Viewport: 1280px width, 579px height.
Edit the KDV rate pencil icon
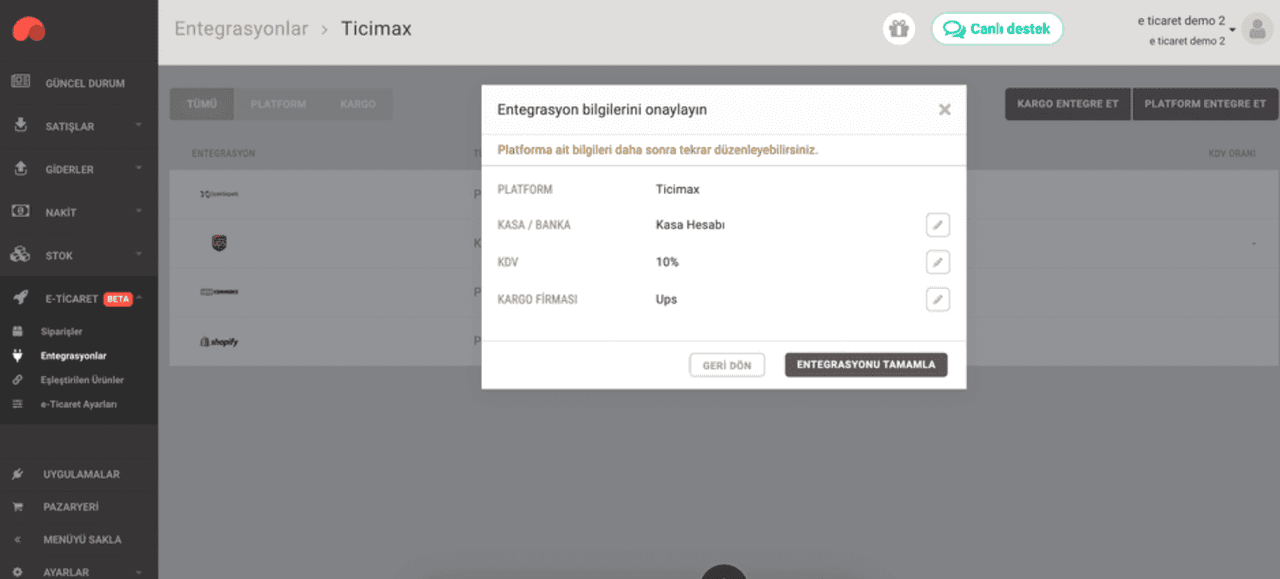click(x=937, y=262)
